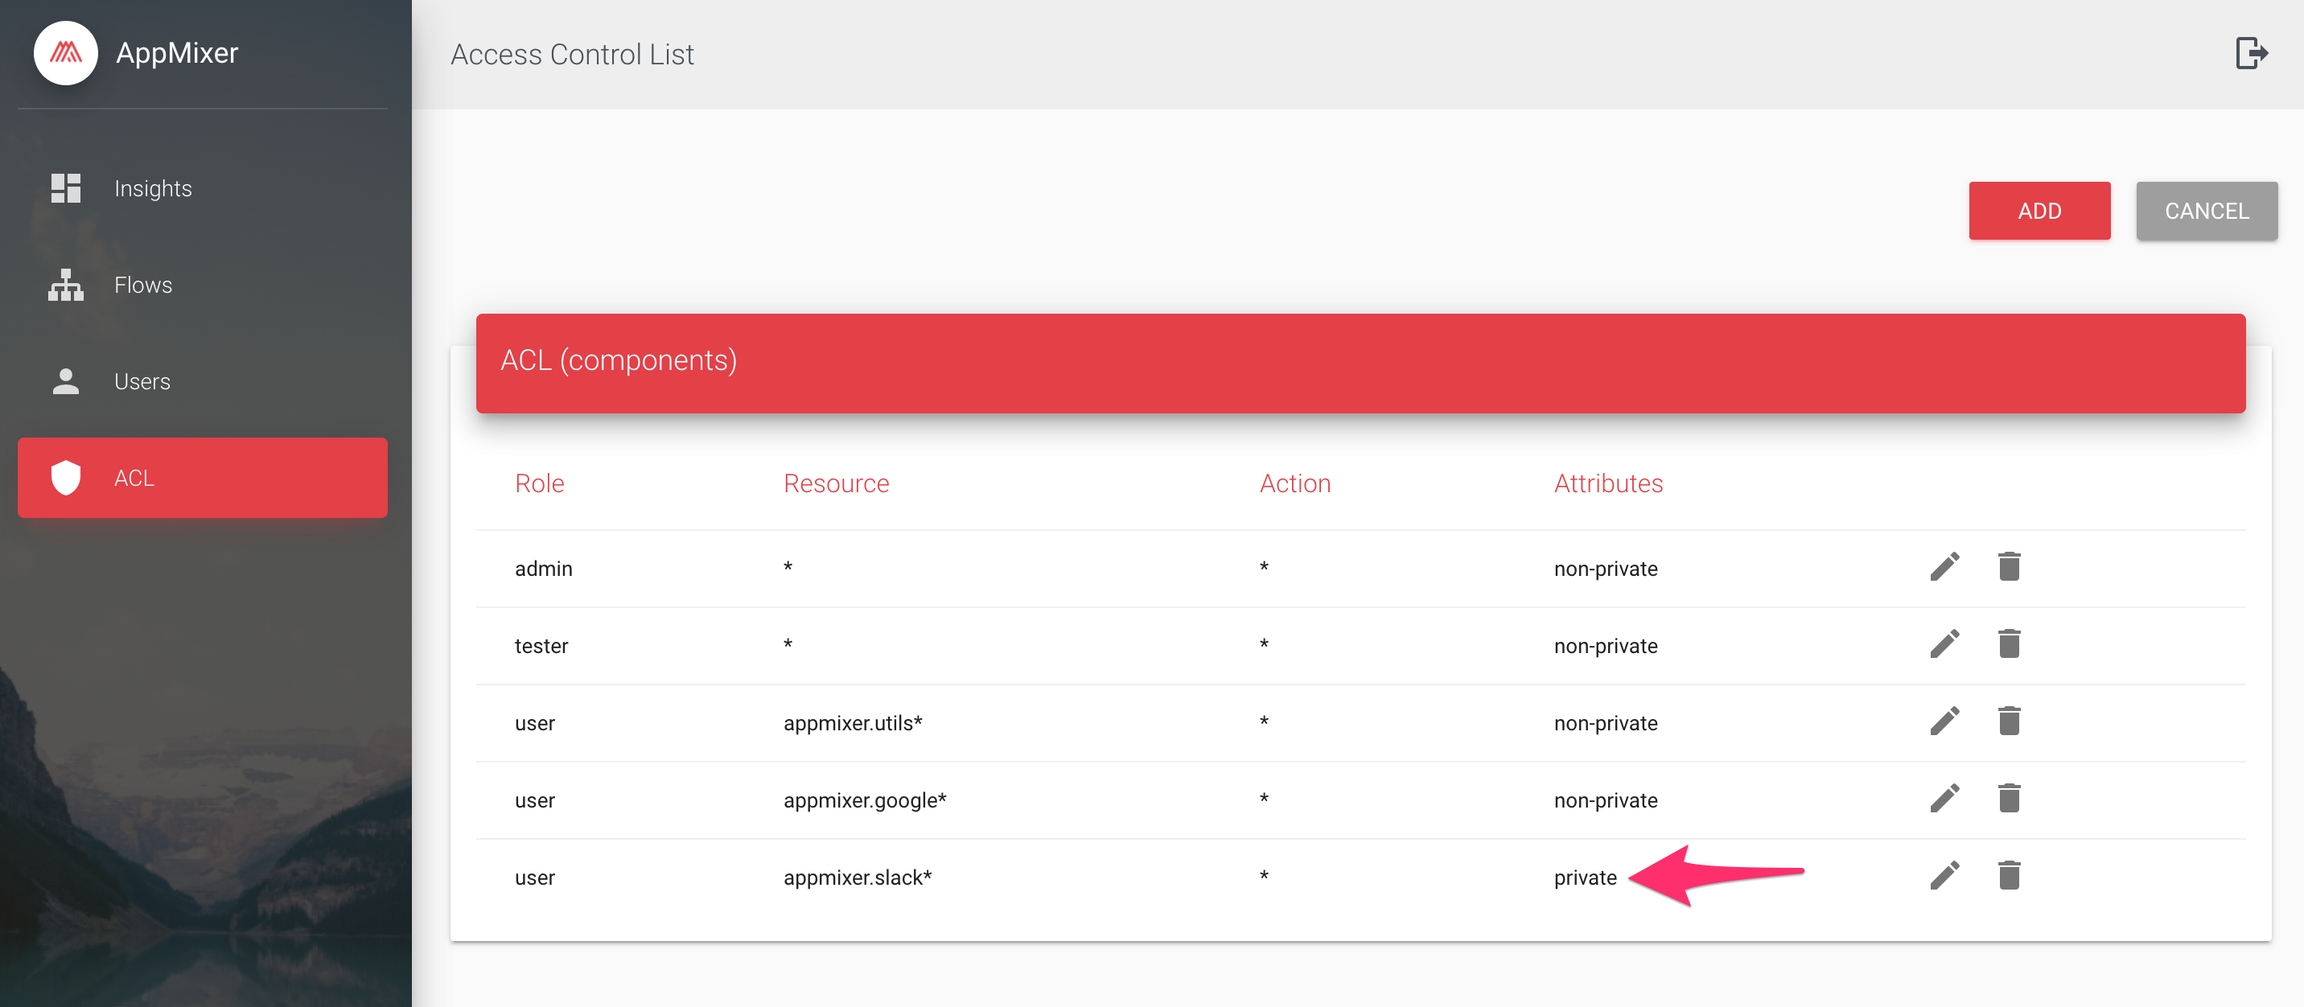Edit the appmixer.slack* private rule
Screen dimensions: 2304x1007
(x=1944, y=876)
